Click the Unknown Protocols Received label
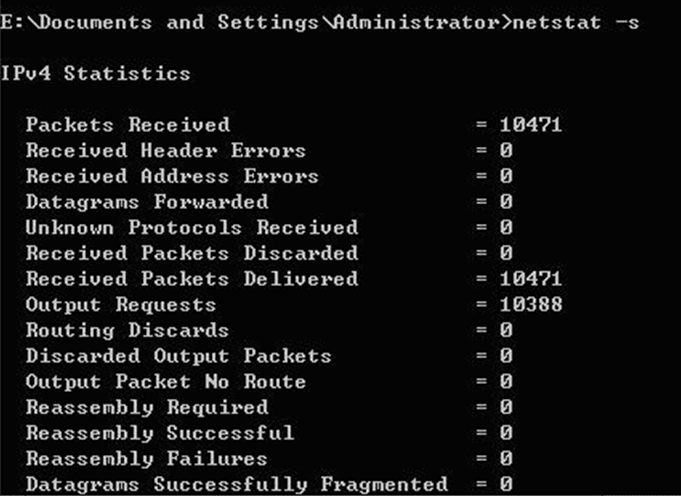The height and width of the screenshot is (496, 681). click(x=192, y=227)
